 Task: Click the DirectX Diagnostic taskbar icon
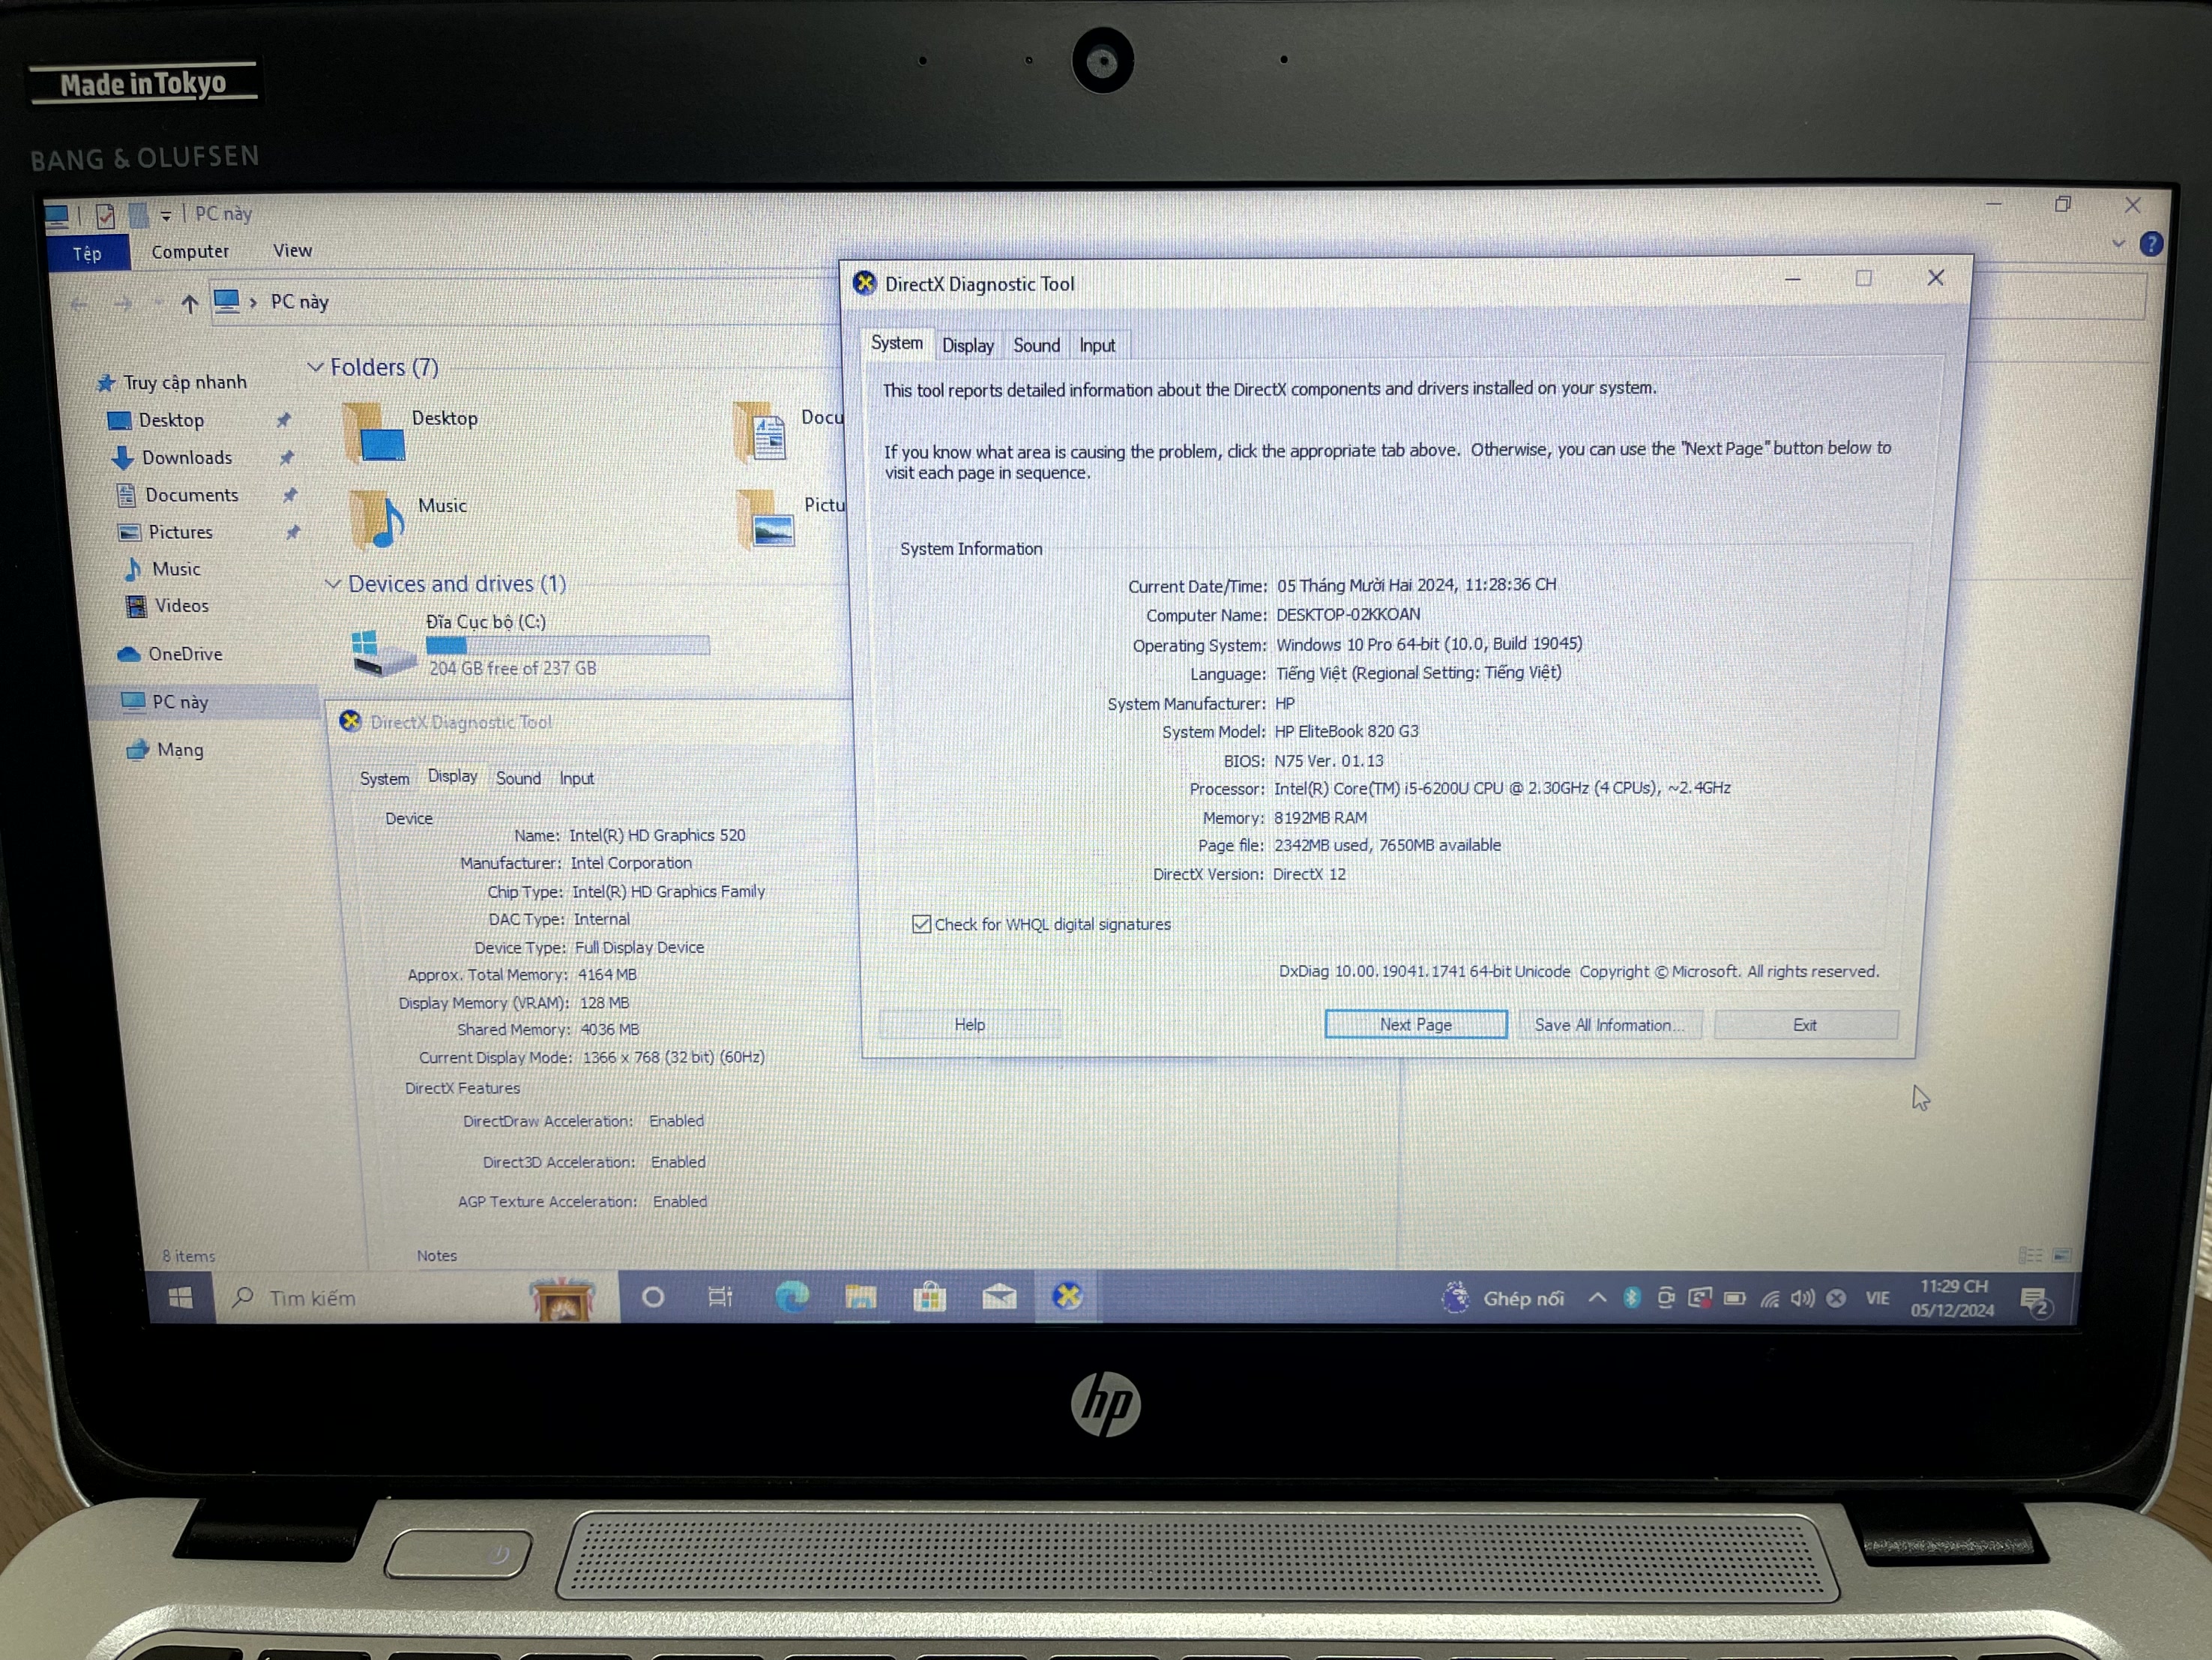click(x=1067, y=1296)
